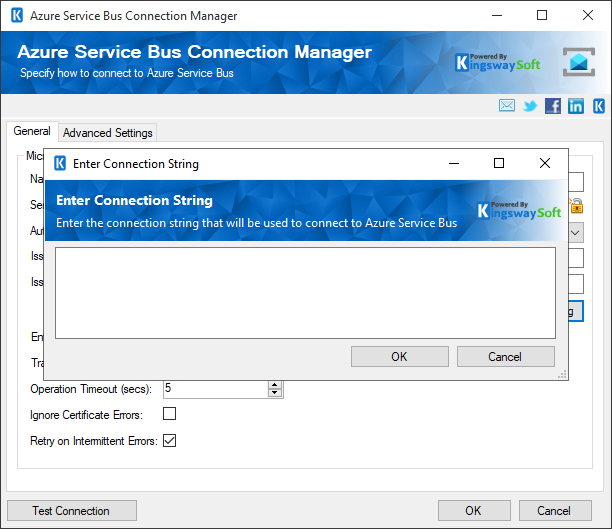
Task: Open the Twitter bird icon link
Action: coord(530,106)
